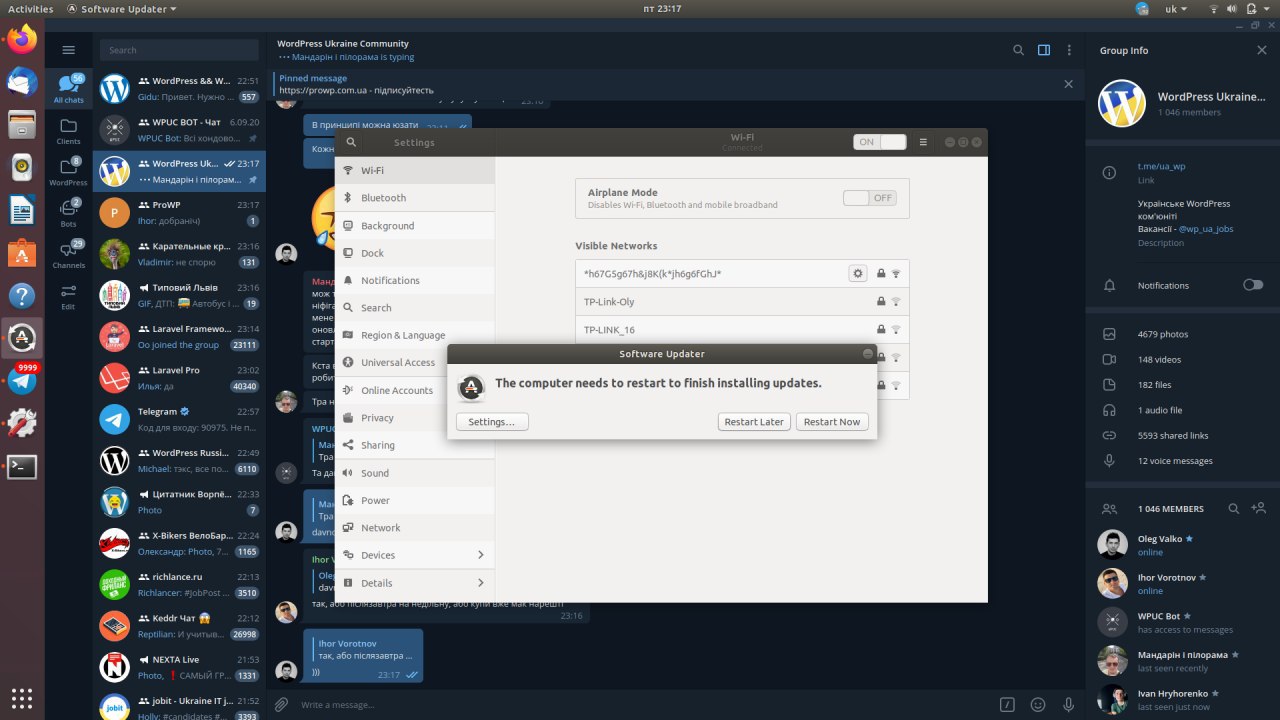This screenshot has width=1280, height=720.
Task: Open Telegram hamburger menu
Action: click(68, 50)
